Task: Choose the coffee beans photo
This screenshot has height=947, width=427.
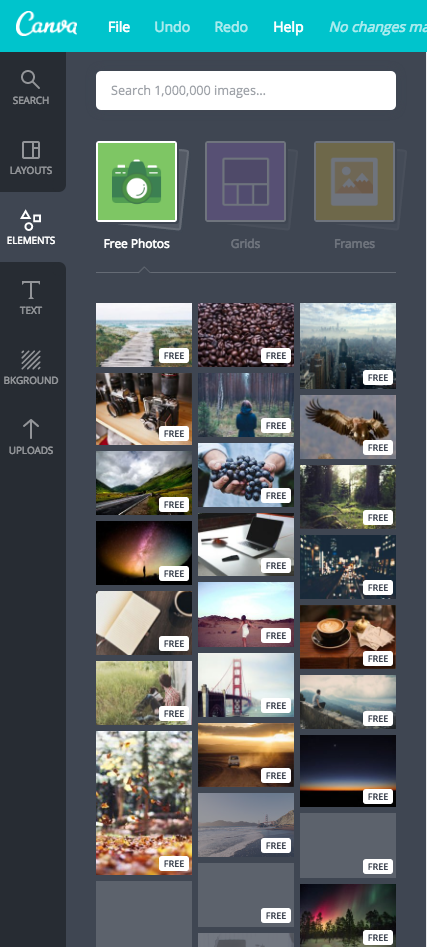Action: (246, 335)
